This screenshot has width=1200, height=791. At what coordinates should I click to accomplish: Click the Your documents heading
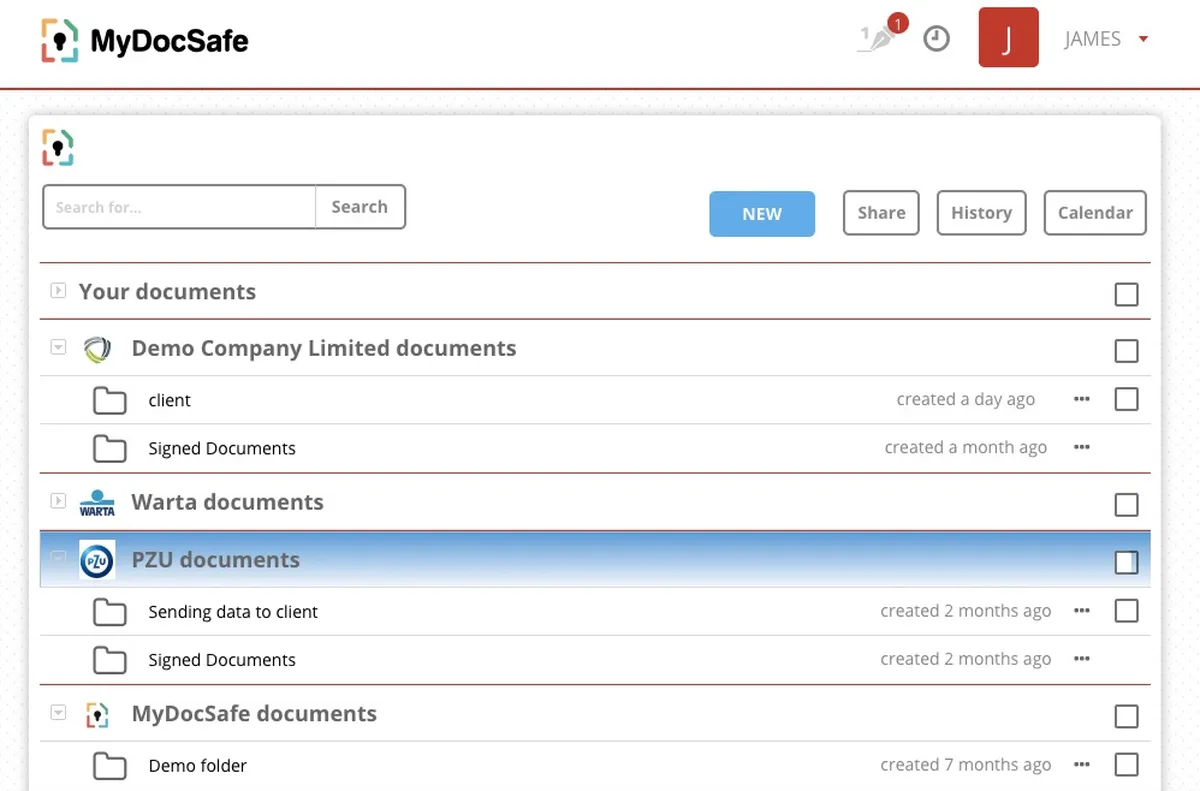point(167,292)
